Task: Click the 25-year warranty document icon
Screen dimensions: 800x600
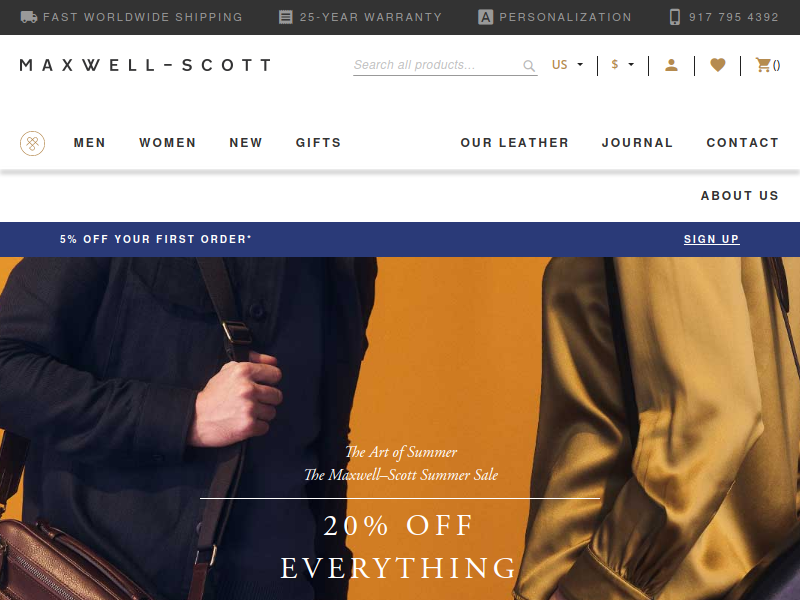Action: 286,17
